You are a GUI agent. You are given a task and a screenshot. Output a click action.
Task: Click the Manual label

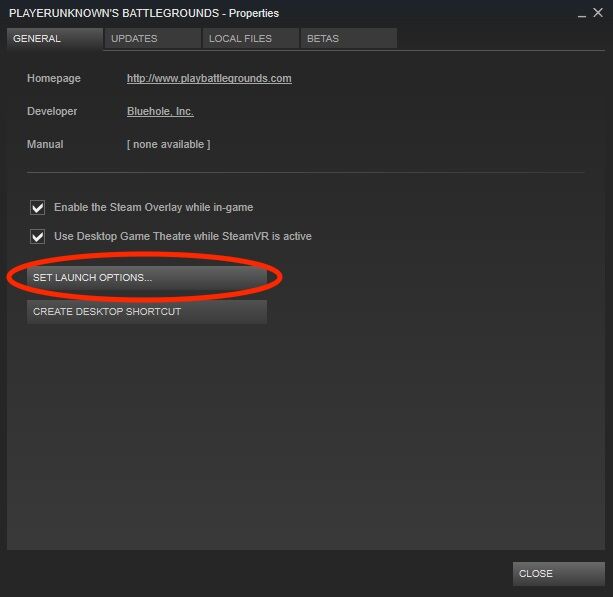pyautogui.click(x=45, y=144)
